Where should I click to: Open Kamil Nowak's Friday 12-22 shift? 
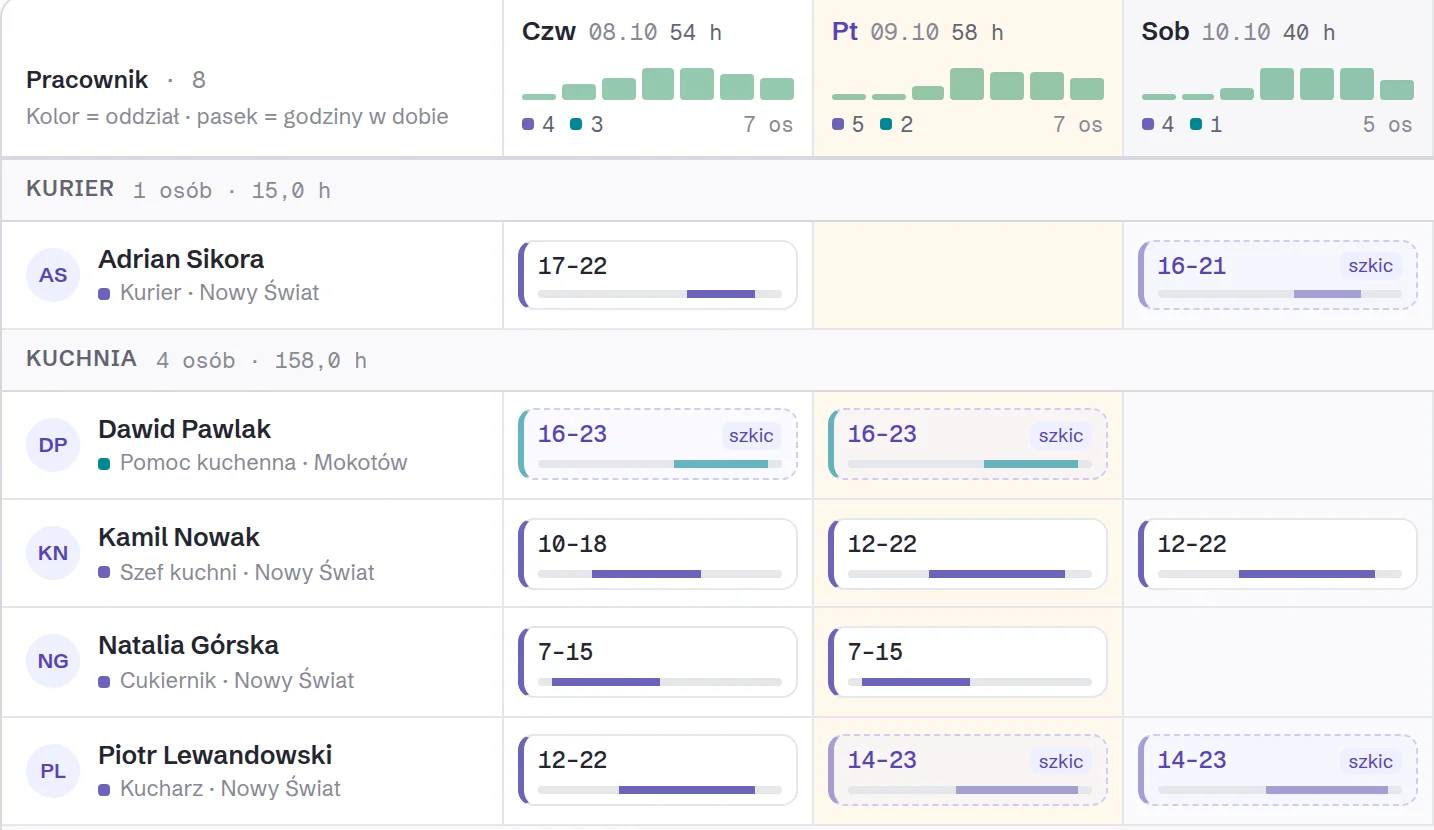pyautogui.click(x=968, y=553)
